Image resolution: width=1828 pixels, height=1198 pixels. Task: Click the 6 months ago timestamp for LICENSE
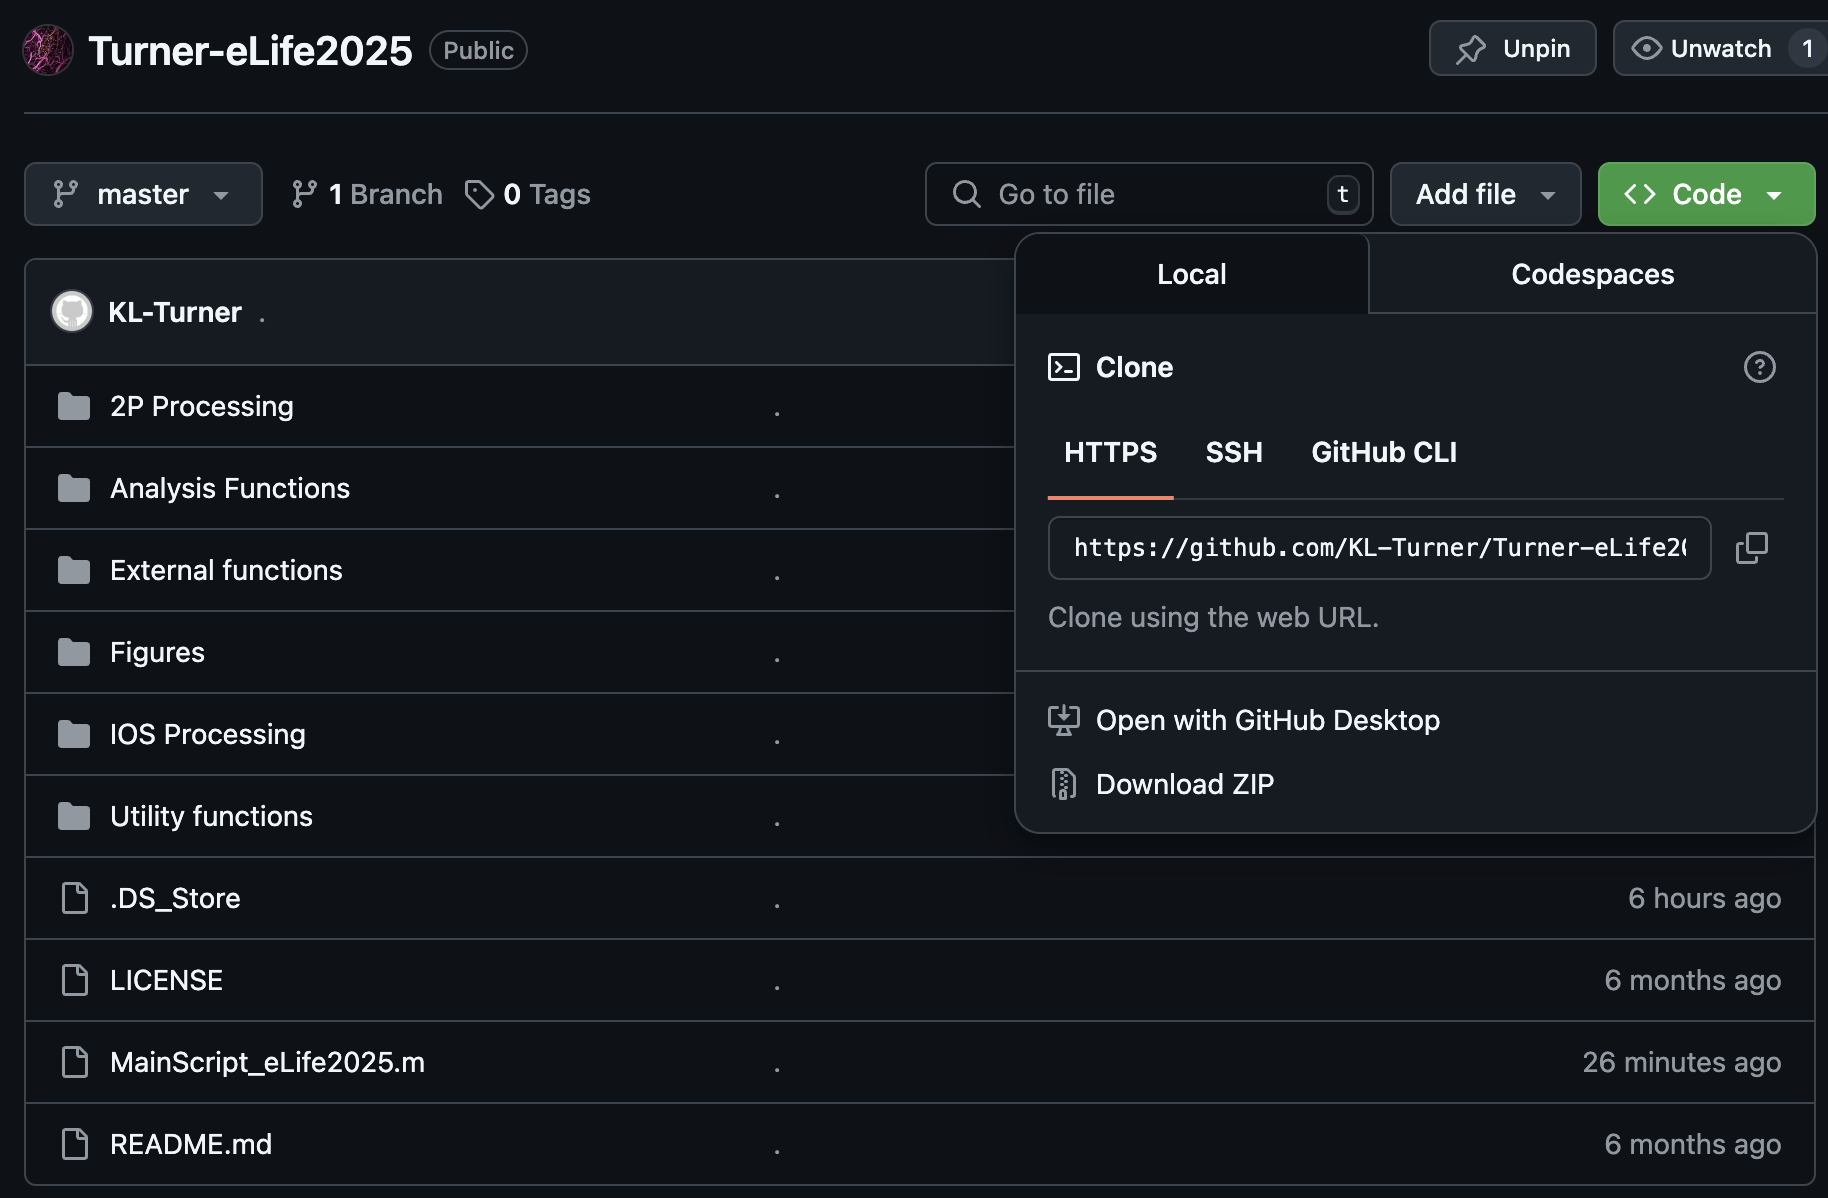[x=1692, y=980]
